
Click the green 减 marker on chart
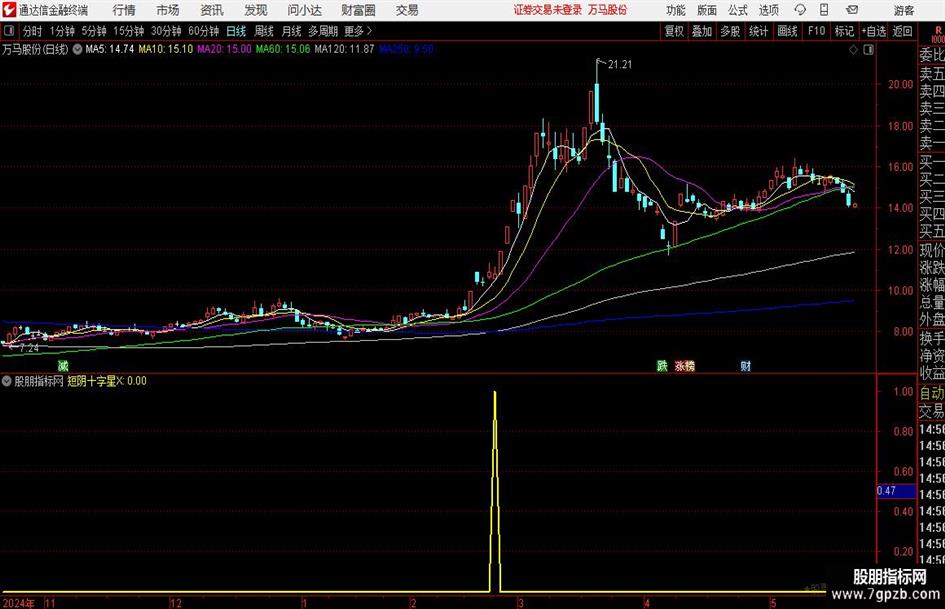point(63,365)
